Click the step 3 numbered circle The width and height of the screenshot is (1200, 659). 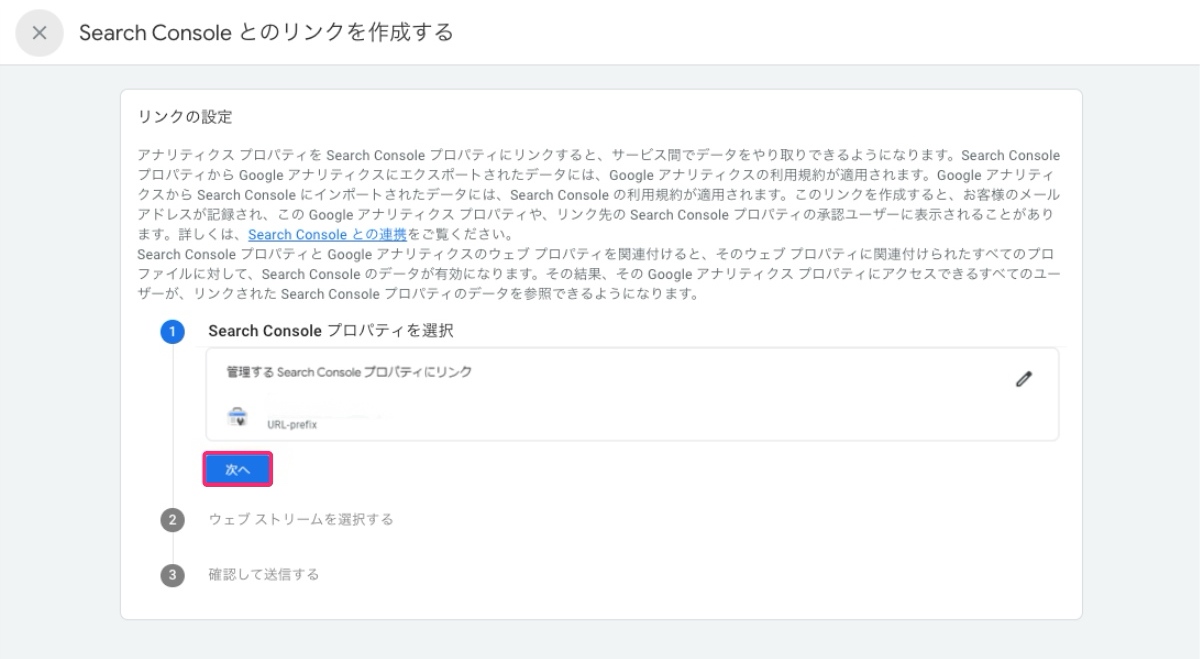(x=172, y=574)
